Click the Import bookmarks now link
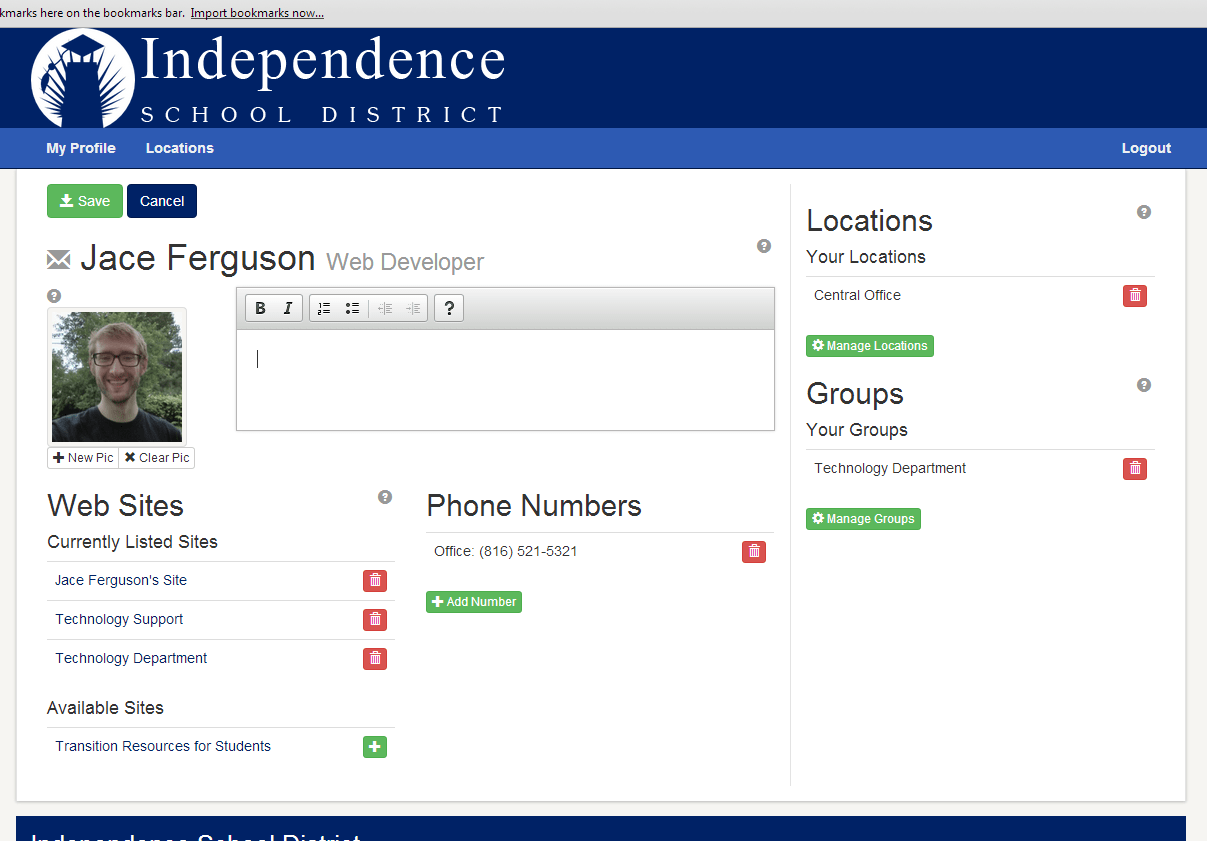The height and width of the screenshot is (841, 1207). [257, 13]
